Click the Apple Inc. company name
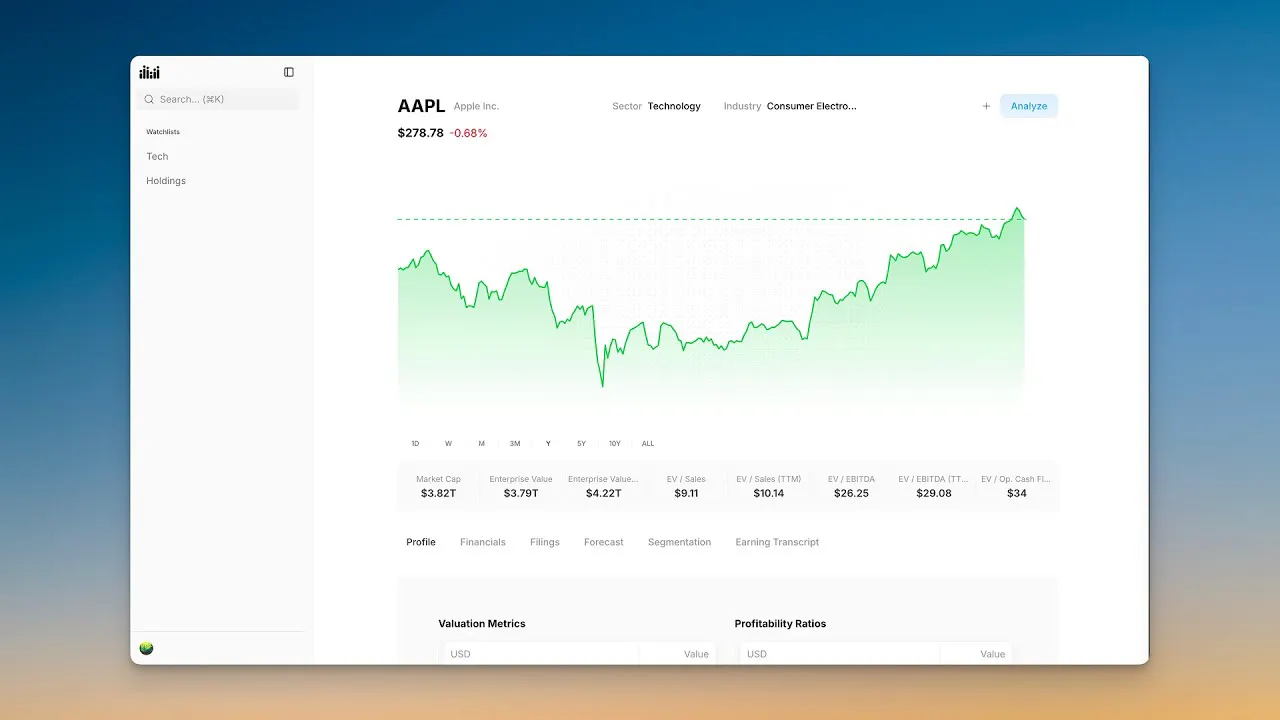The image size is (1280, 720). click(476, 106)
